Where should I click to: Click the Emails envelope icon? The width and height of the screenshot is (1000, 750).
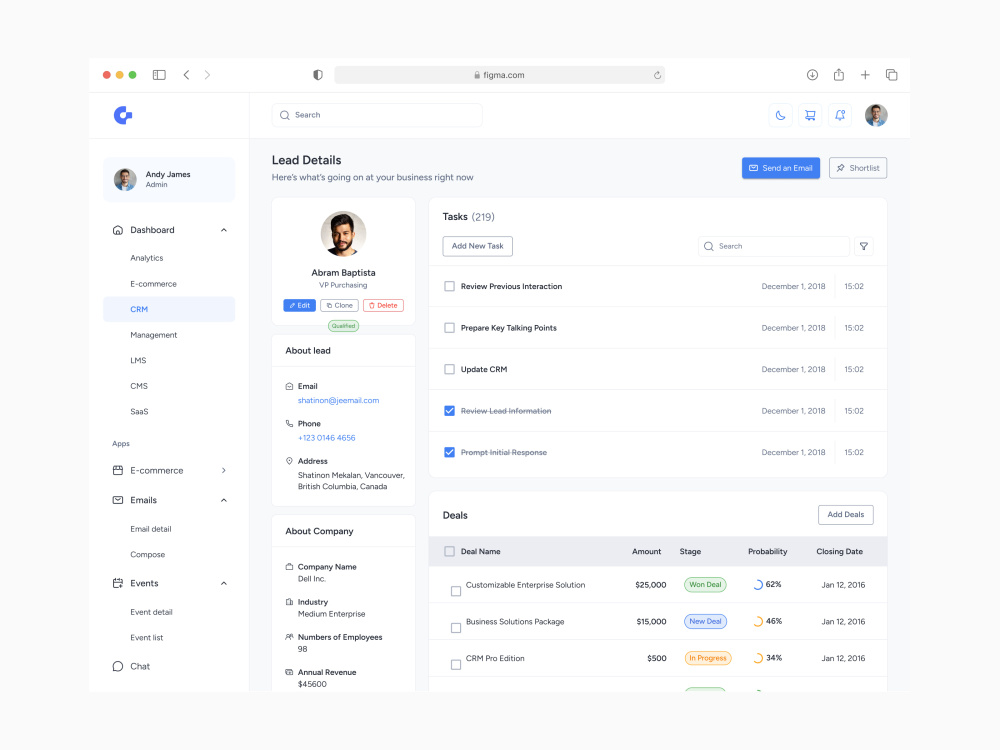click(117, 500)
